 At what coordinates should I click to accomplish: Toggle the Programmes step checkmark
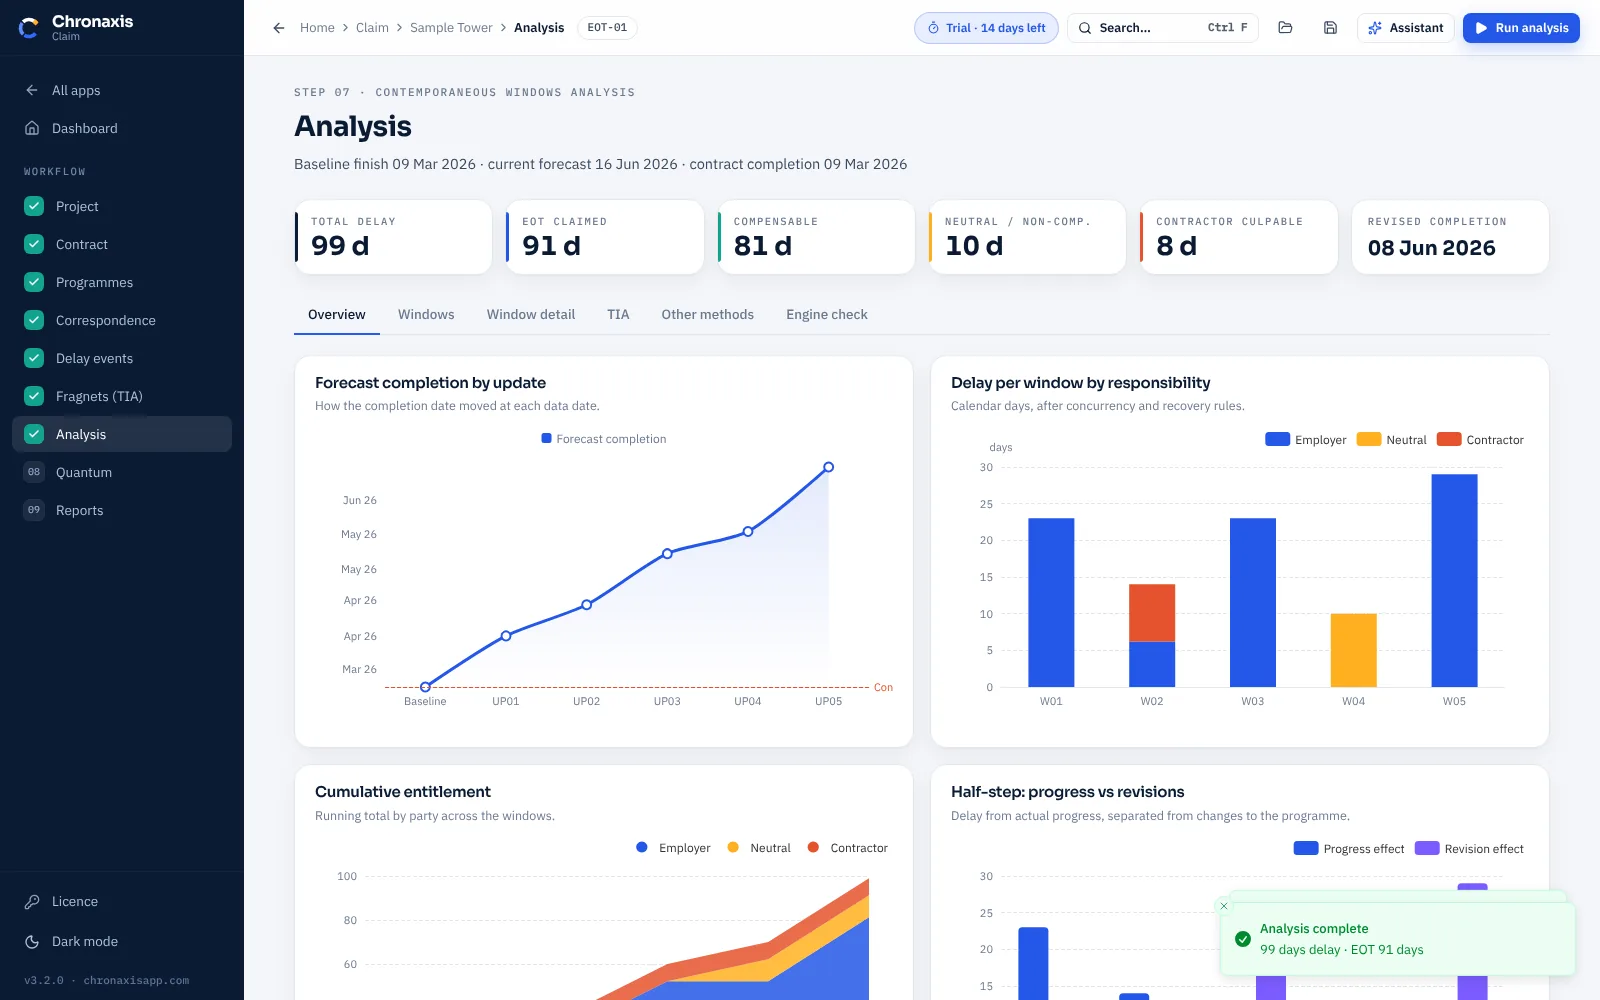[x=34, y=282]
